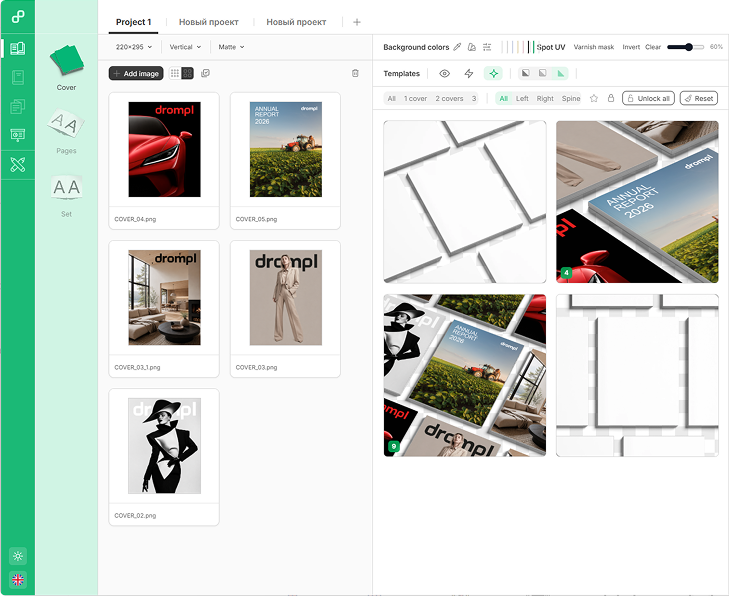Edit background colors with pencil icon

457,47
